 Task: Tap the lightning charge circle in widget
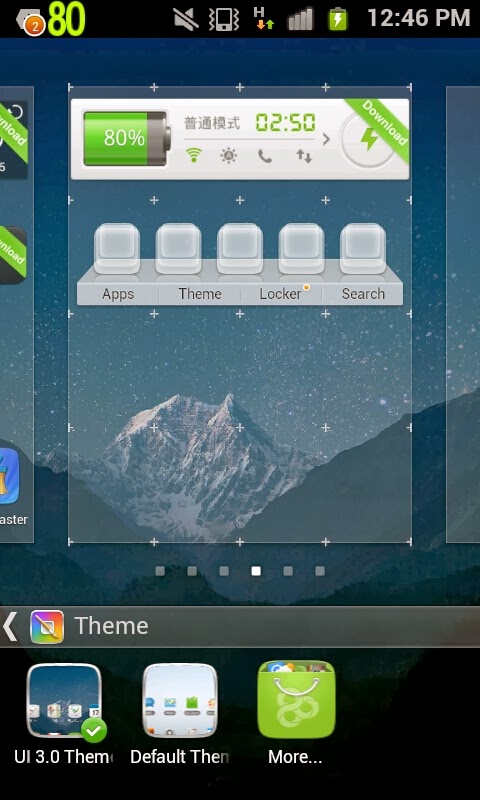[368, 139]
